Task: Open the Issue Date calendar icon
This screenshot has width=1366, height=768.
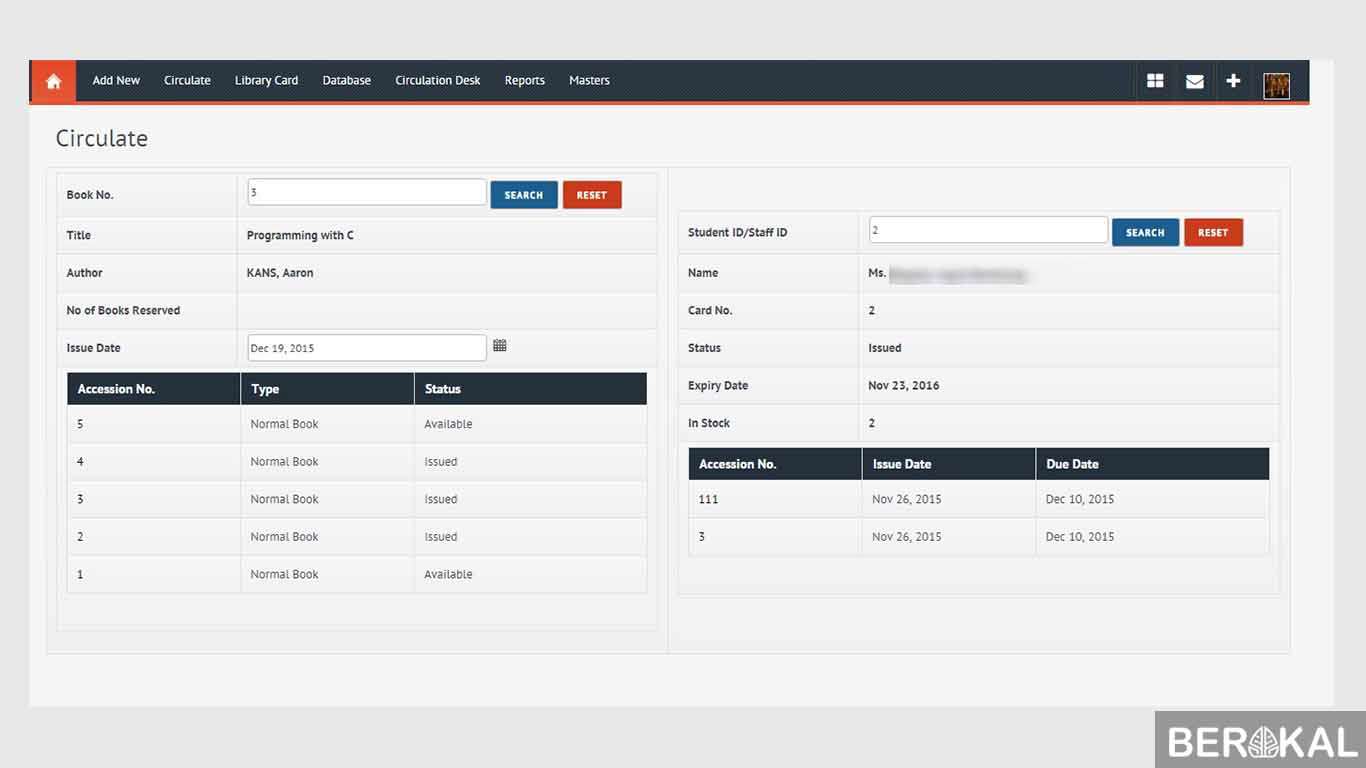Action: tap(500, 346)
